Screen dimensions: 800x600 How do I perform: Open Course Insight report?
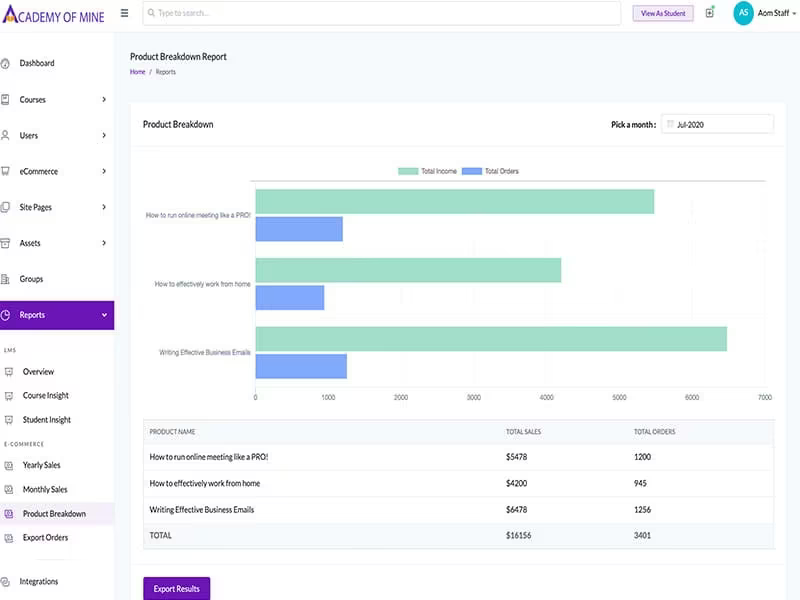coord(45,395)
